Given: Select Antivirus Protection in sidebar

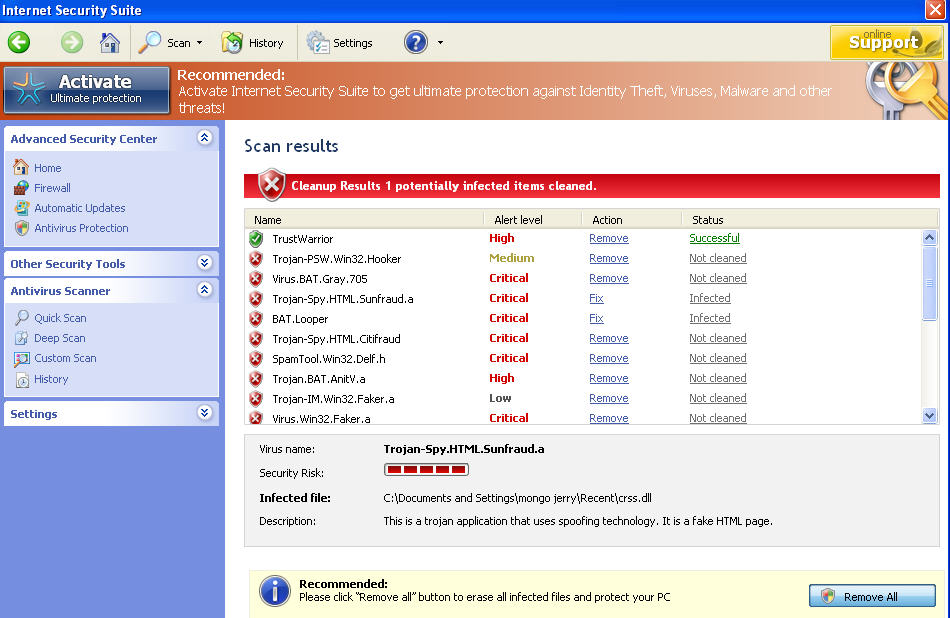Looking at the screenshot, I should pyautogui.click(x=81, y=228).
